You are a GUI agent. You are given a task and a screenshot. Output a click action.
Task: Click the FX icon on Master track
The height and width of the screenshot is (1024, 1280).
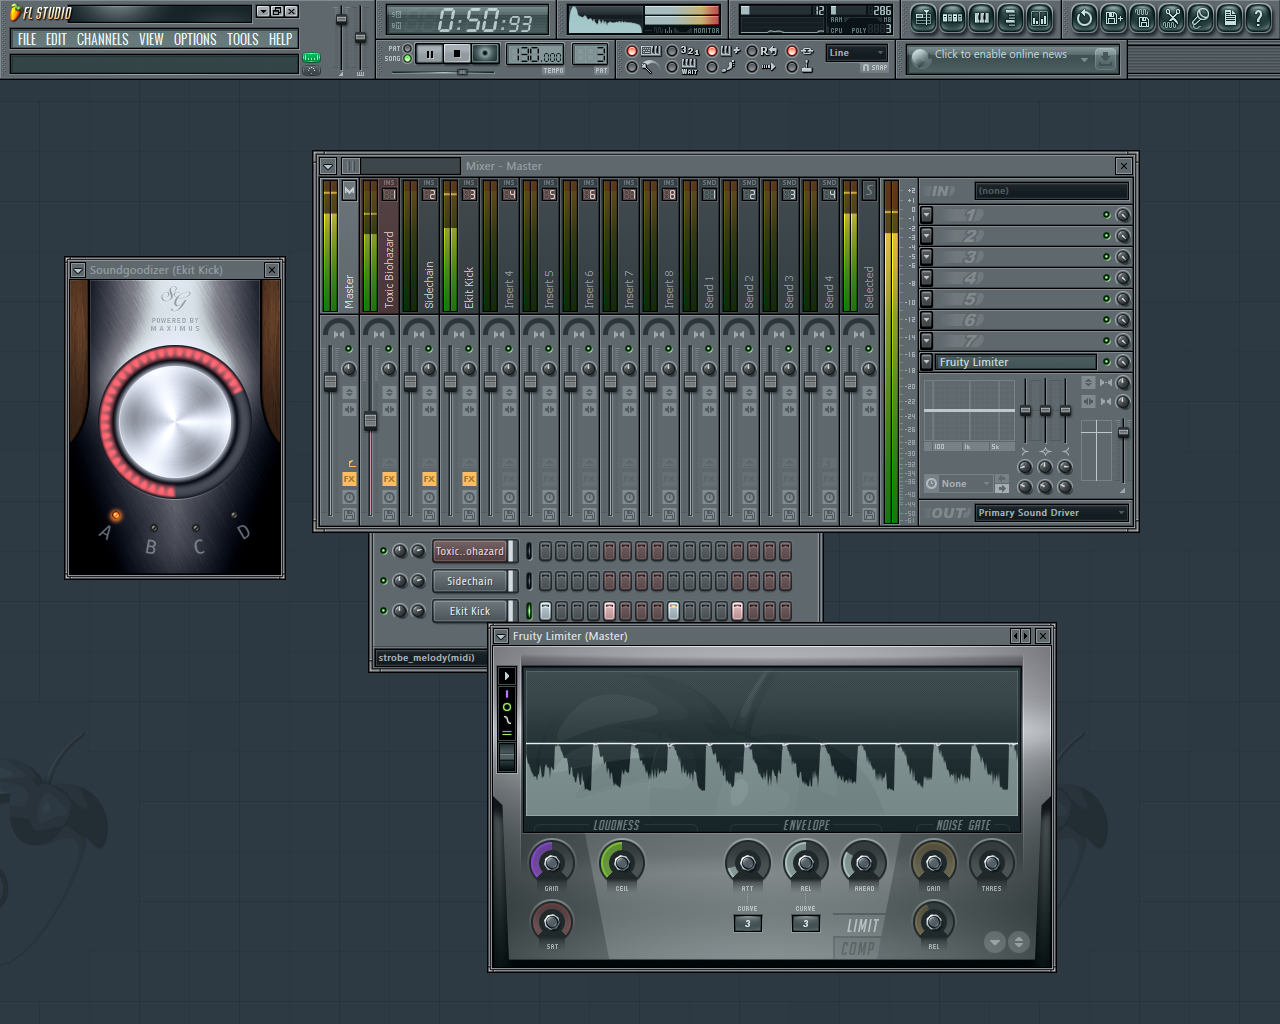[x=349, y=479]
